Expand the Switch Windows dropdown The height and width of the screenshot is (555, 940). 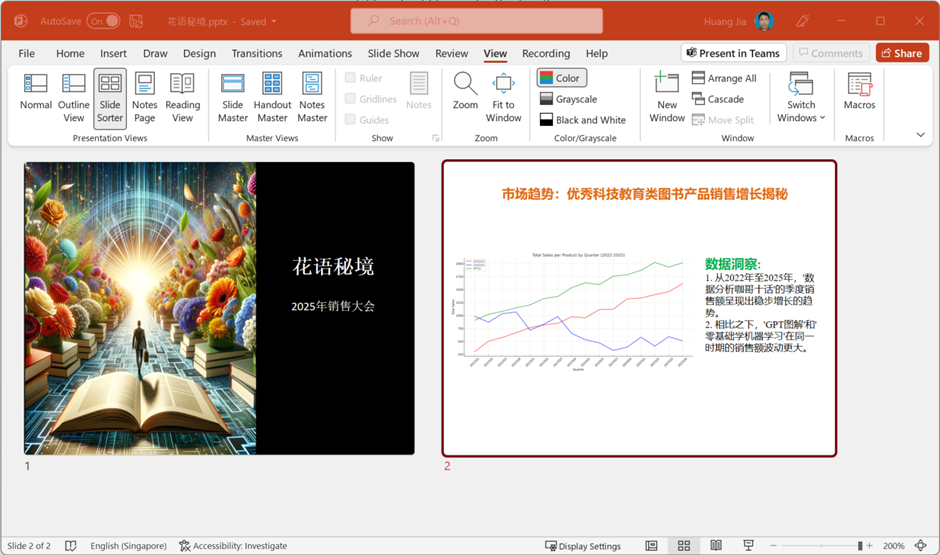pos(801,96)
